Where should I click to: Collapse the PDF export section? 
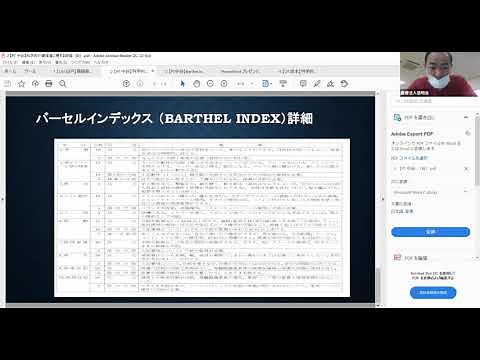[466, 117]
